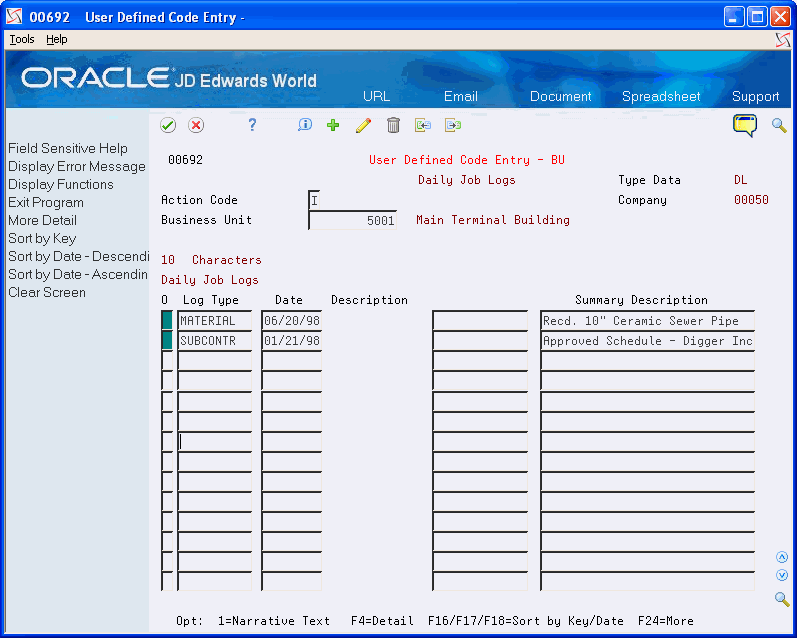This screenshot has height=638, width=797.
Task: Click the blue scroll down arrow icon
Action: [782, 575]
